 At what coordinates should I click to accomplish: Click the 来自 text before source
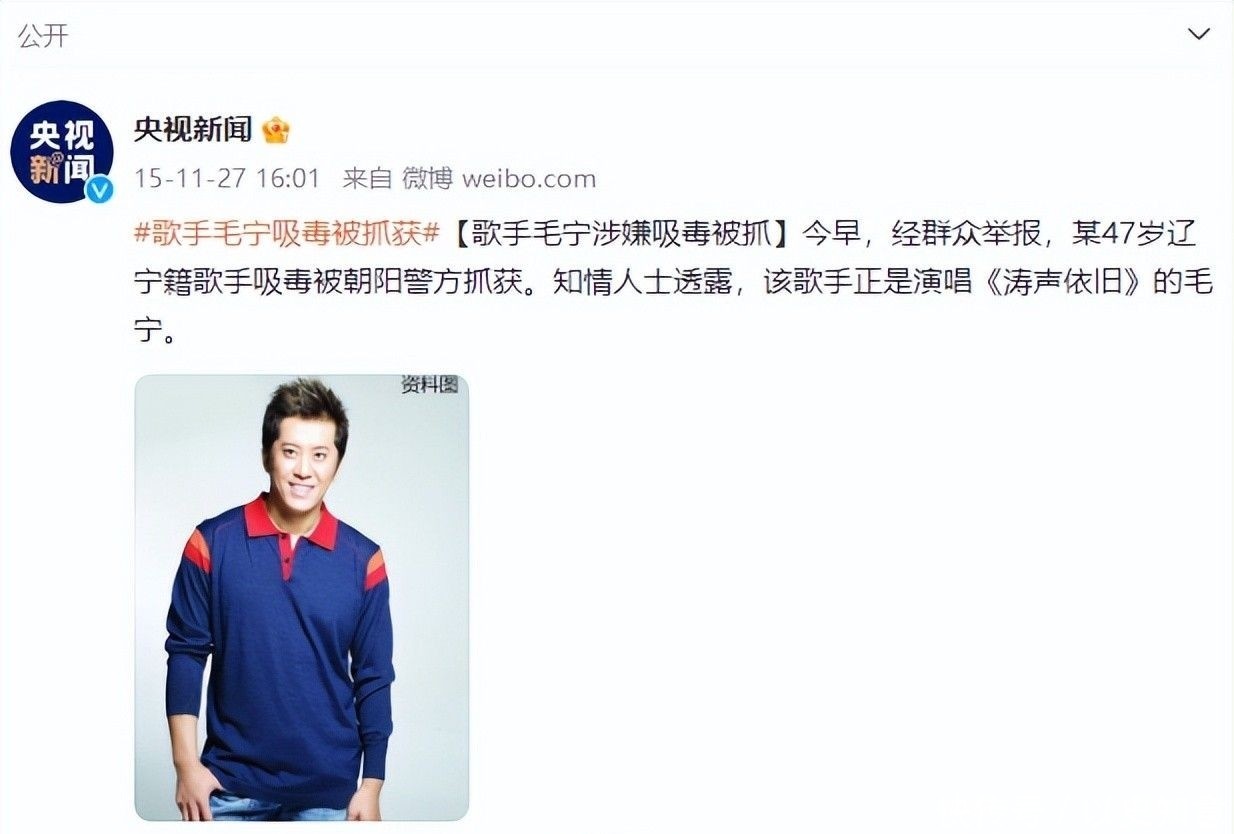[367, 179]
